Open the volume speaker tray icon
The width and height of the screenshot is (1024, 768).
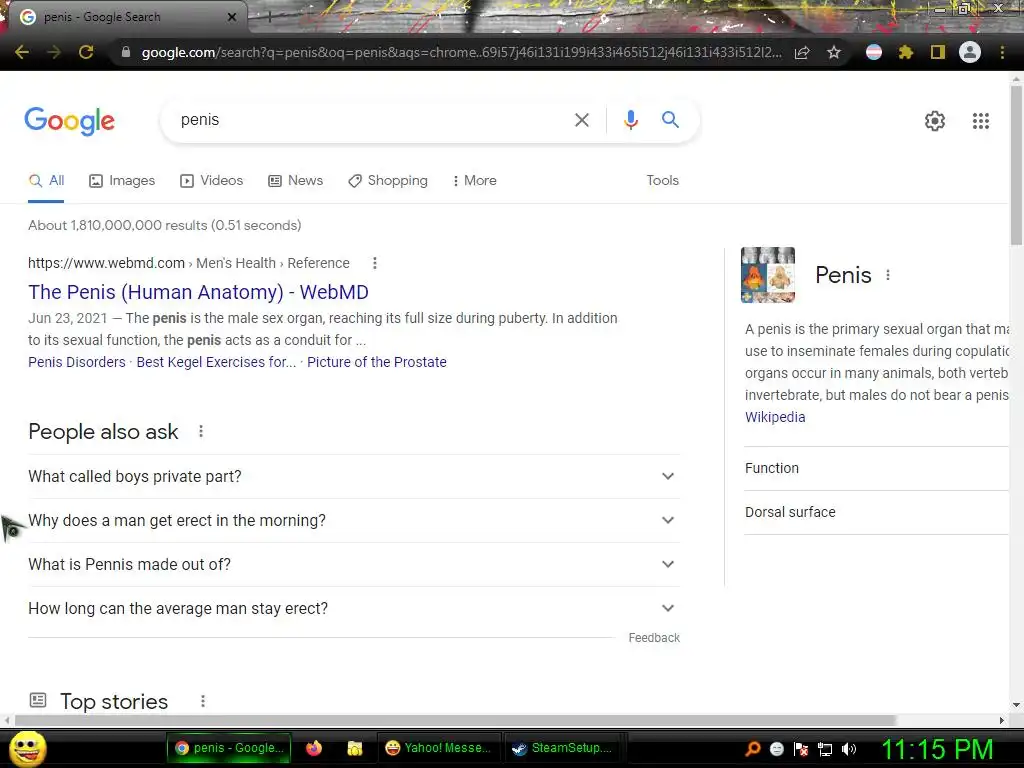click(848, 749)
